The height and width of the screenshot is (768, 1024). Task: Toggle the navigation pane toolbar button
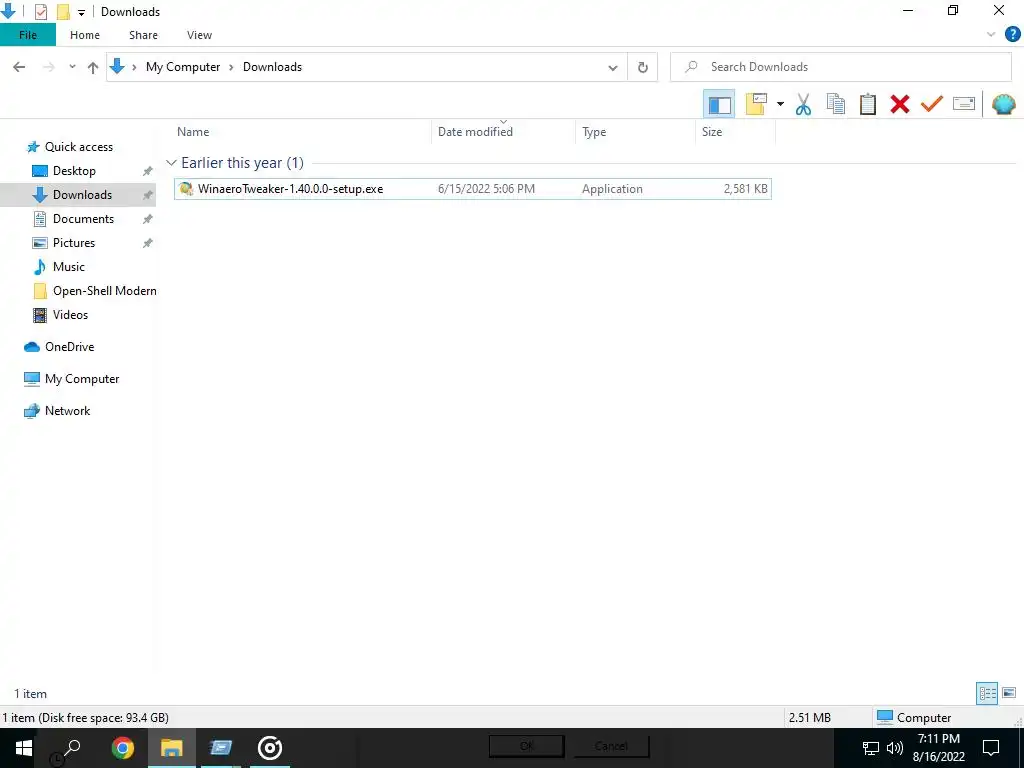coord(719,104)
